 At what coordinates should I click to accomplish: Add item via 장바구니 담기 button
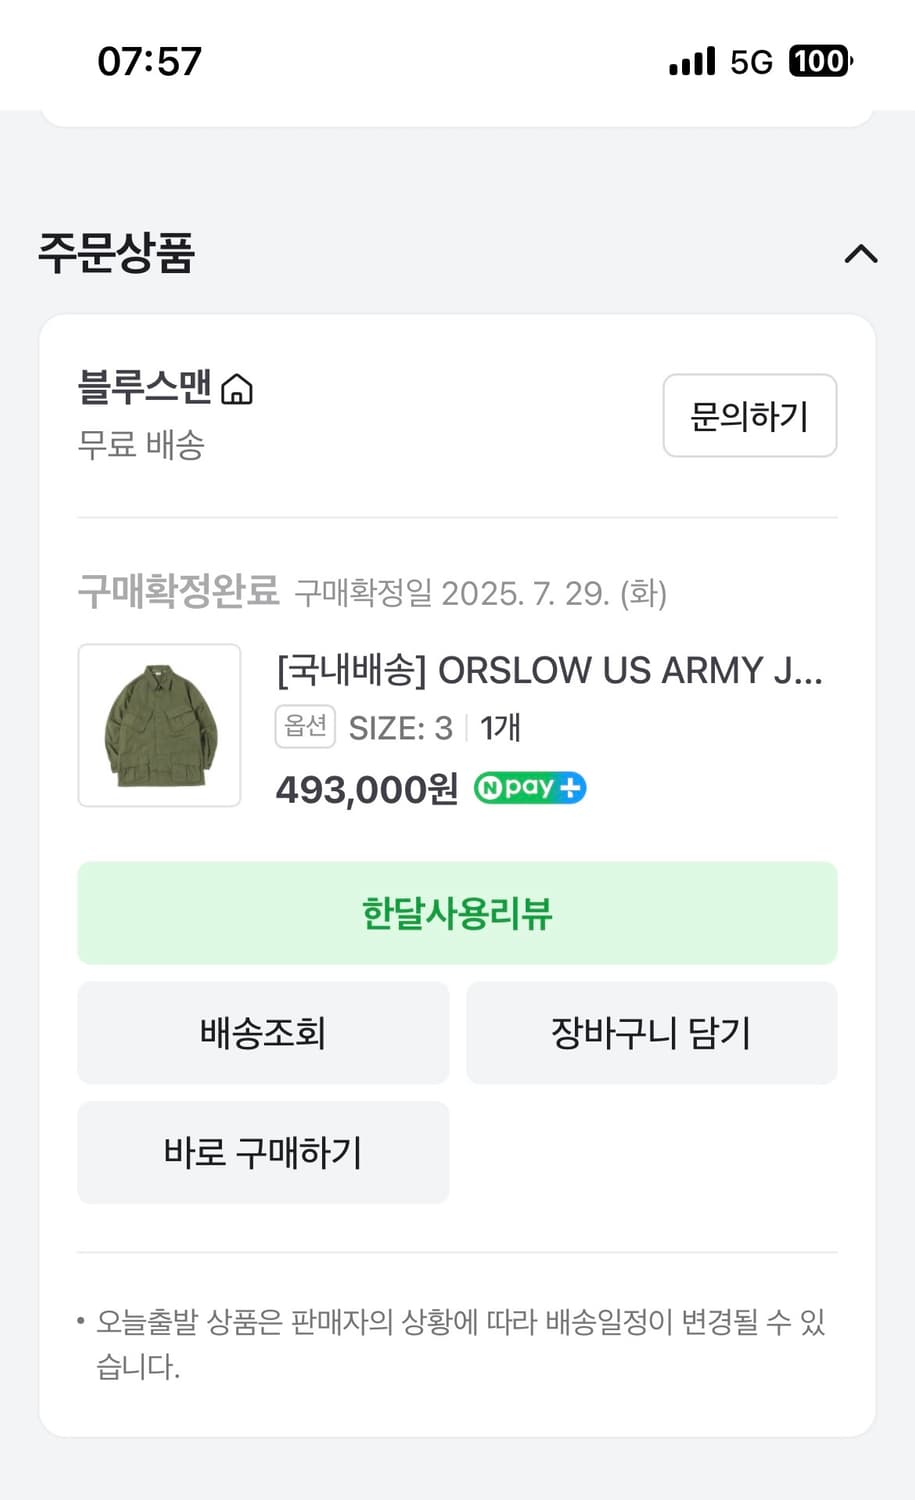[x=651, y=1033]
